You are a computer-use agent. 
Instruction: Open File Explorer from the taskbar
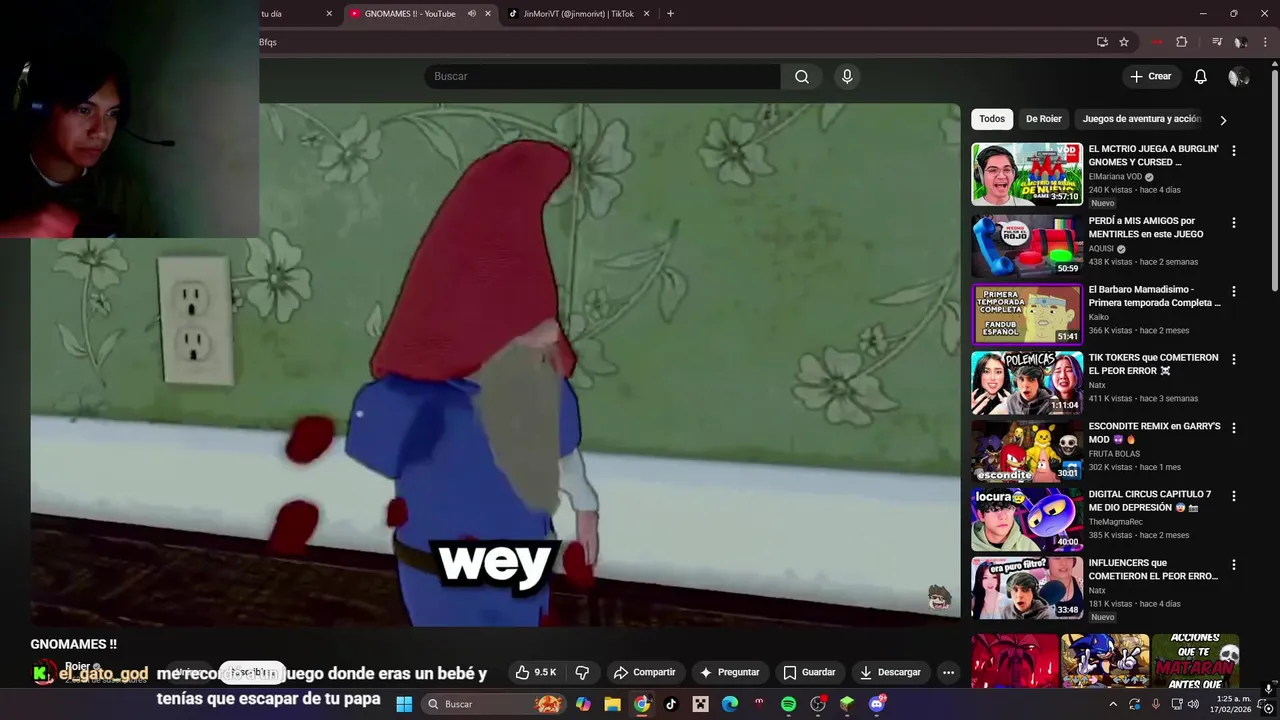point(612,704)
